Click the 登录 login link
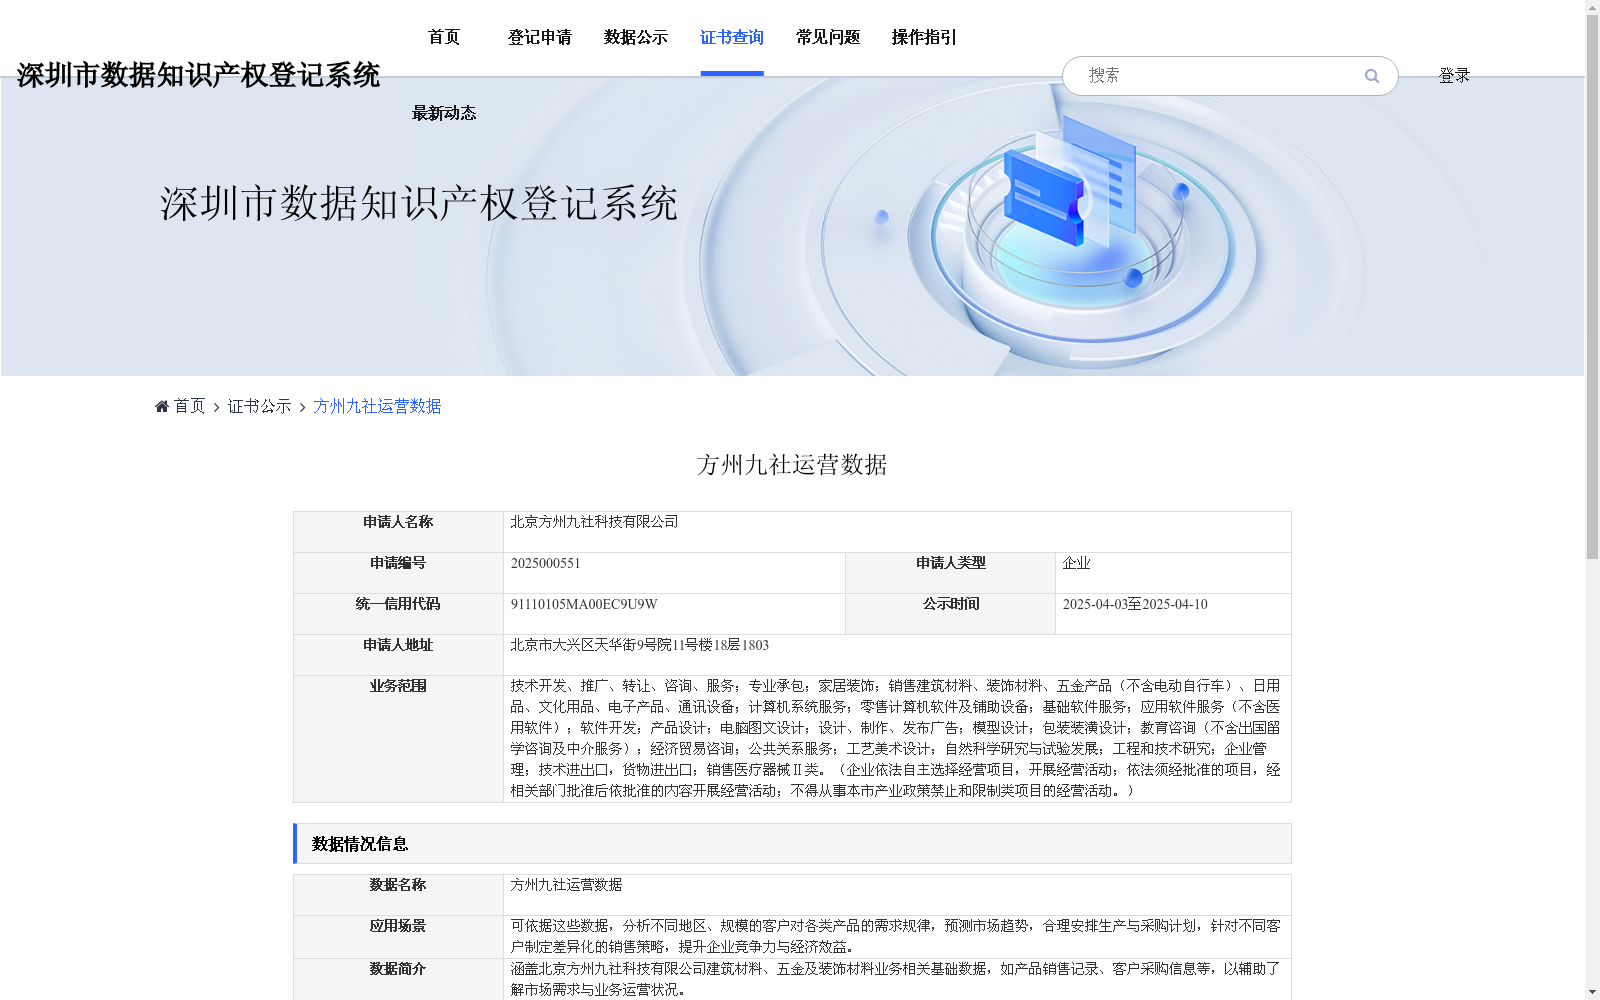Screen dimensions: 1600x1000 click(1454, 75)
